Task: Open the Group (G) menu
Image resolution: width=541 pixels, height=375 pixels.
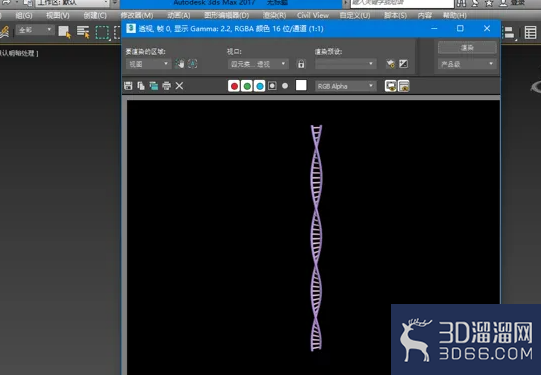Action: 24,16
